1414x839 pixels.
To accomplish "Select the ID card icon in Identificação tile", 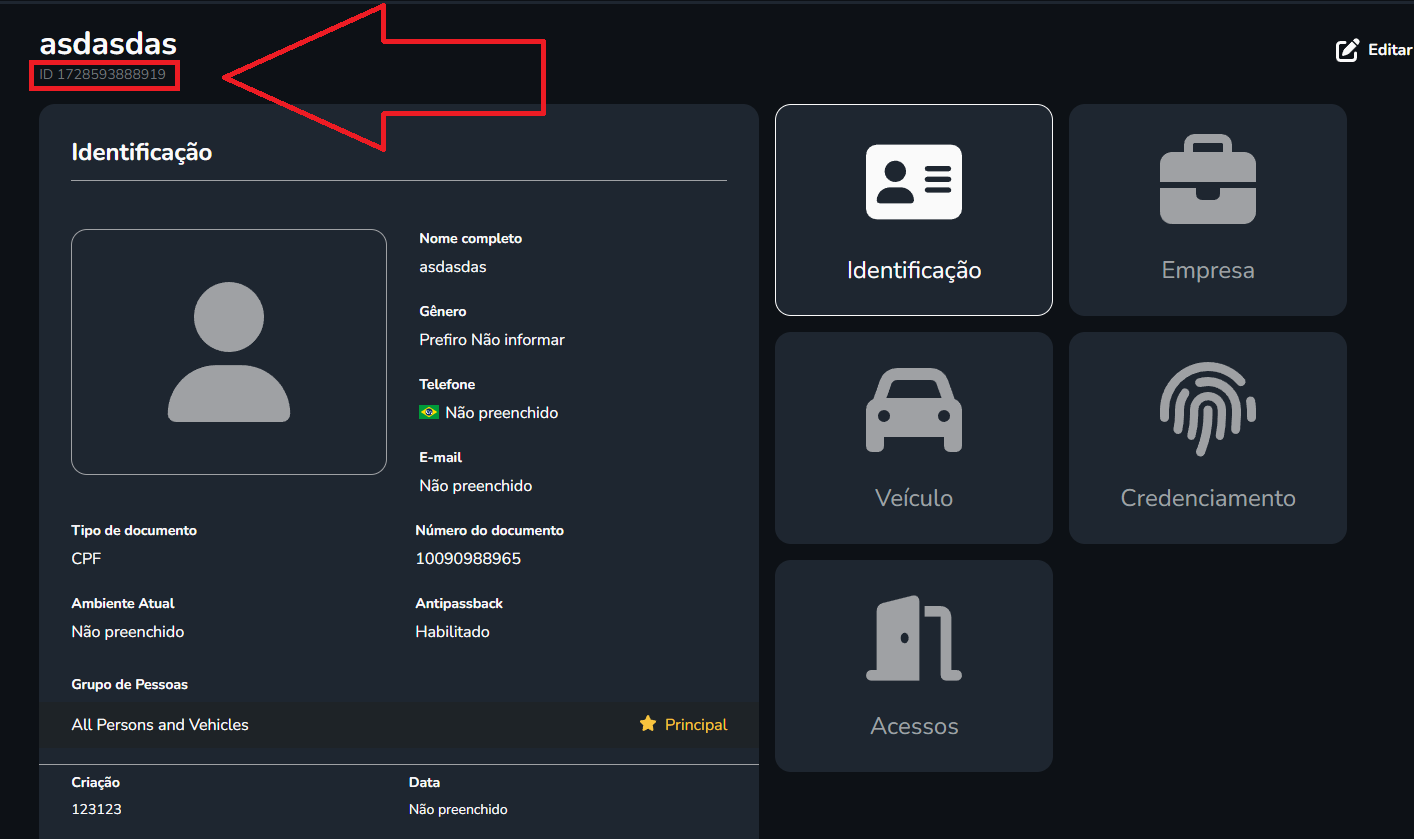I will [x=914, y=182].
